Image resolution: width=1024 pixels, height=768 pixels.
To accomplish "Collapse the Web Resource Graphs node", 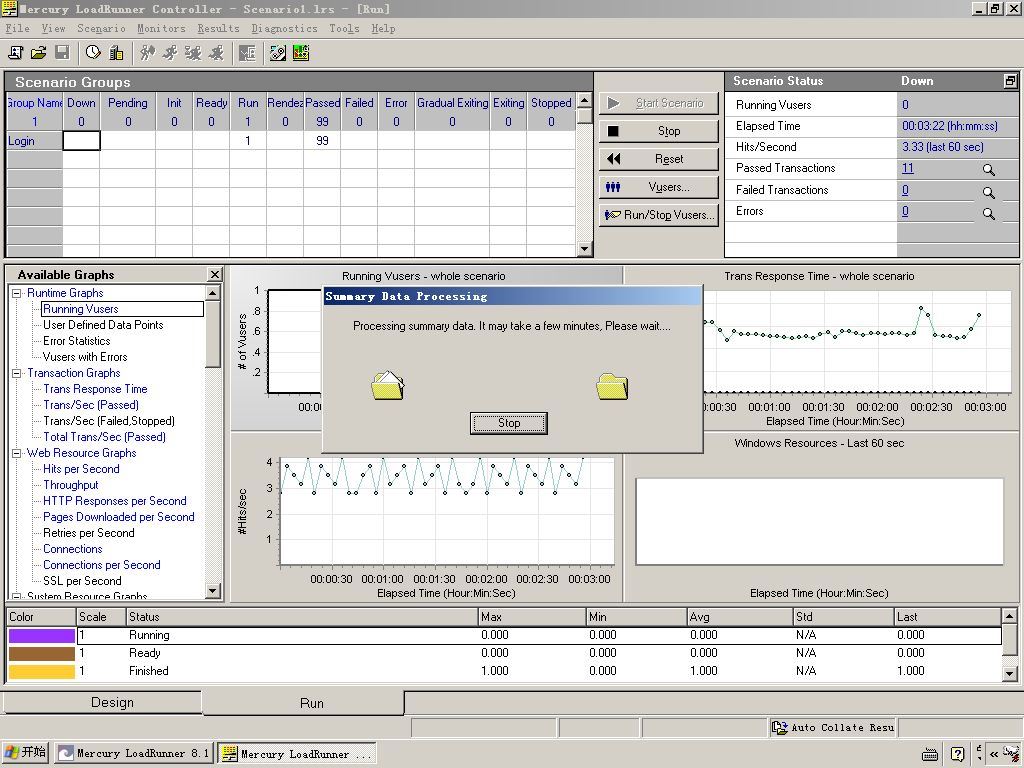I will [17, 453].
